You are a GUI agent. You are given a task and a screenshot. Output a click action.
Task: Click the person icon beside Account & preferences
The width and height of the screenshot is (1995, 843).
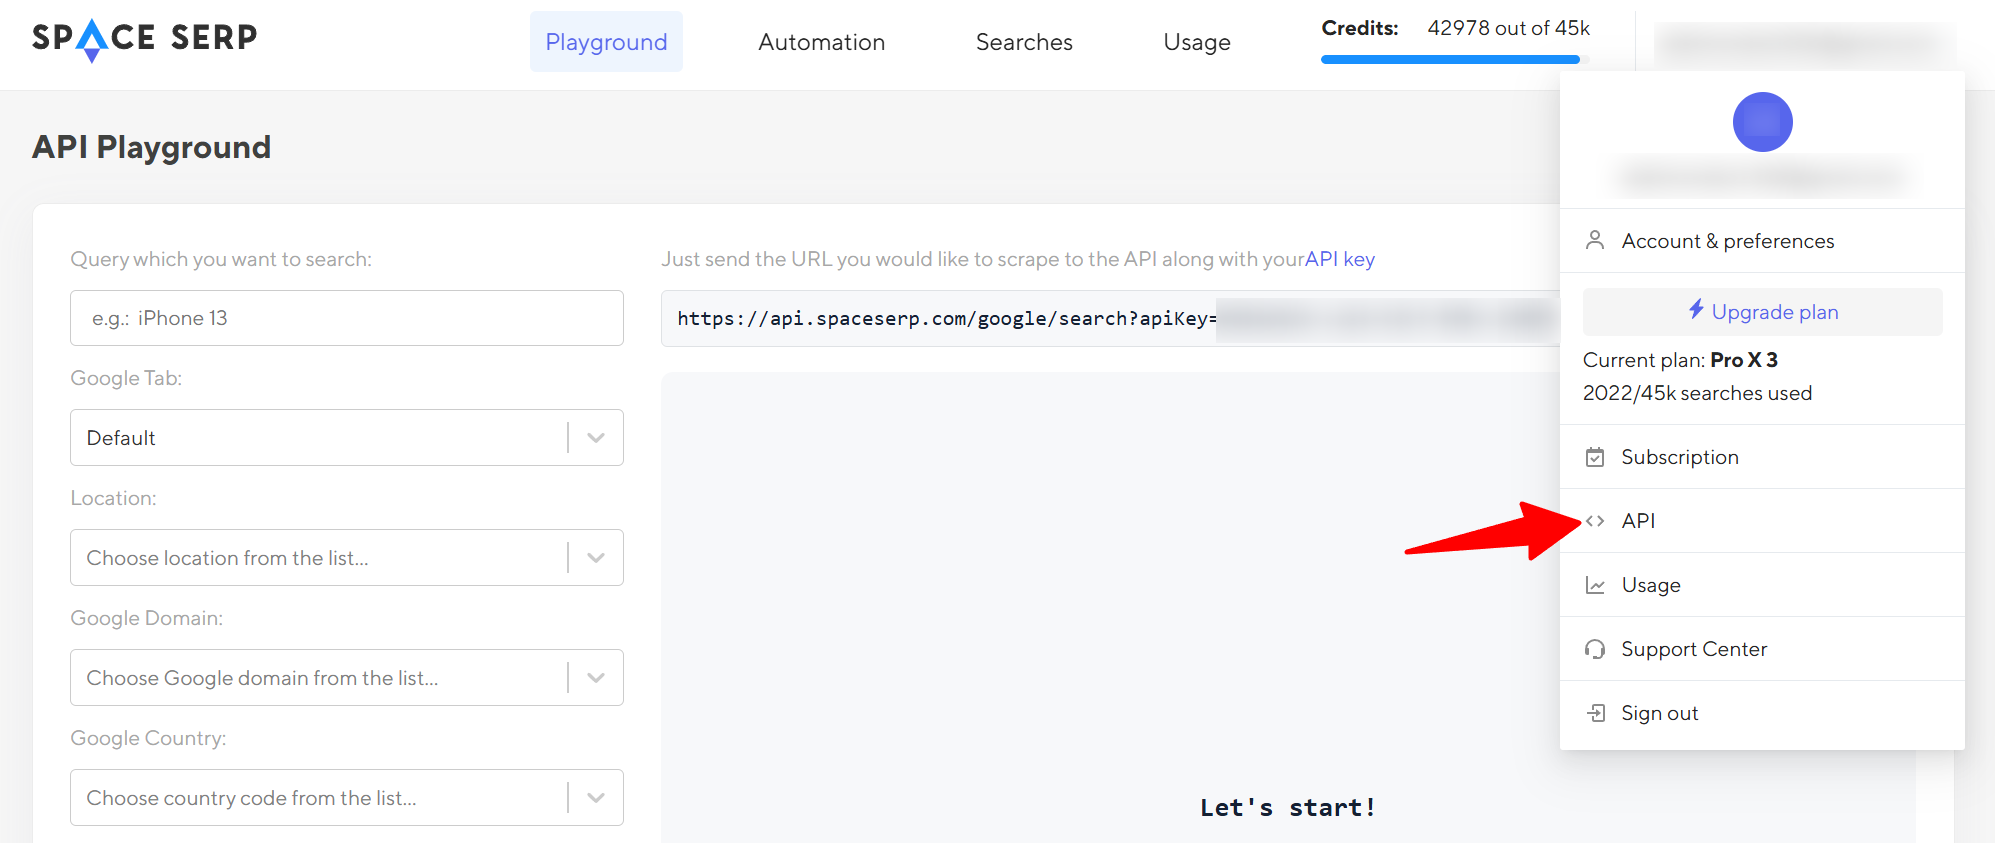1595,241
